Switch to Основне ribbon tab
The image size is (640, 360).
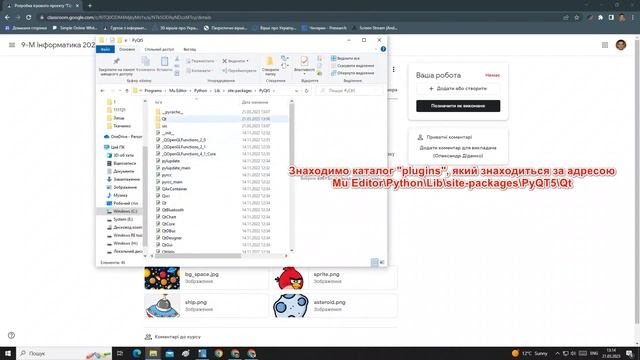pyautogui.click(x=127, y=49)
